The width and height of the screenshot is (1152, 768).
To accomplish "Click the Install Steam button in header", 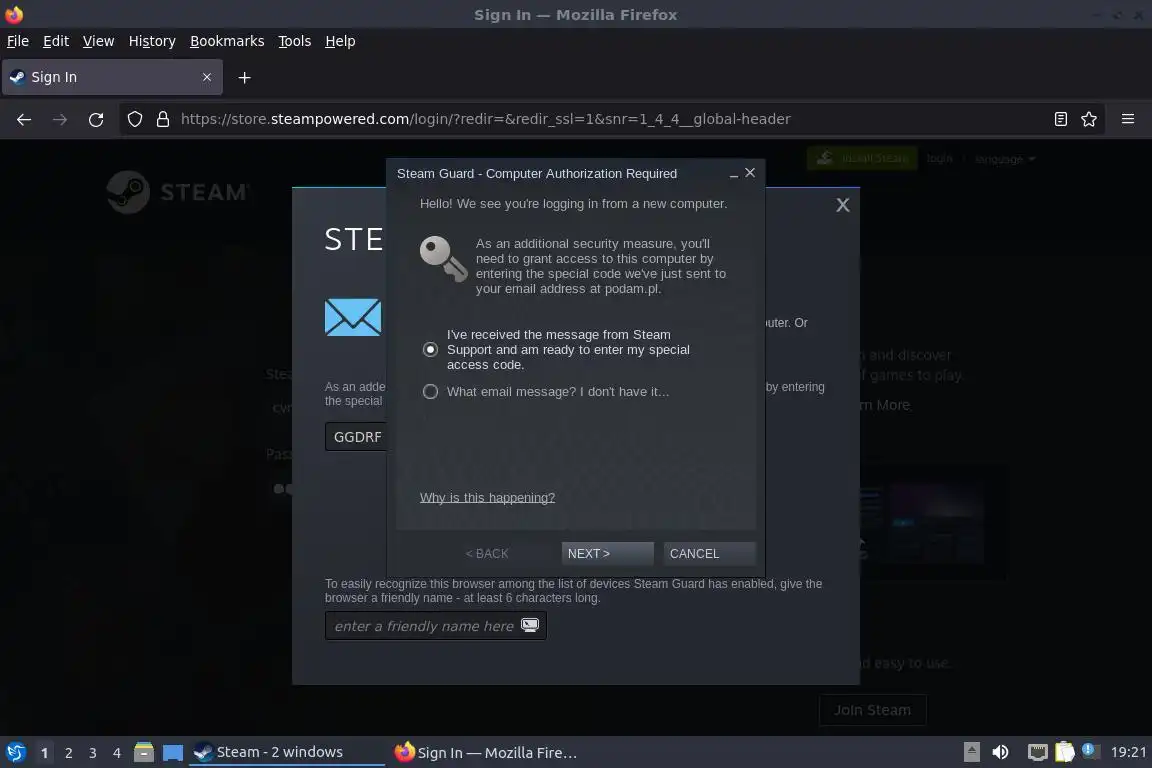I will [x=863, y=158].
